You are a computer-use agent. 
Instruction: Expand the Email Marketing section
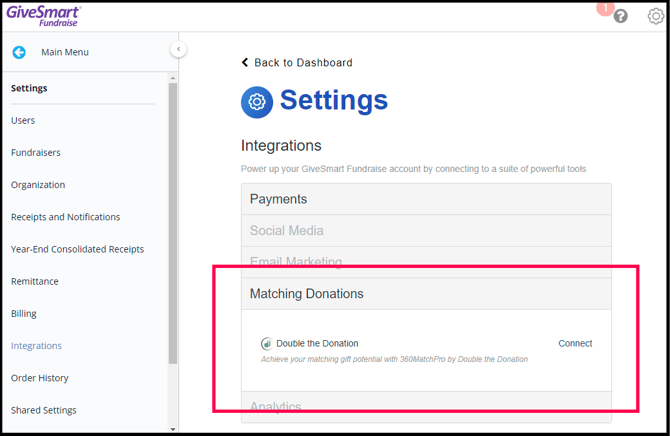[x=426, y=262]
